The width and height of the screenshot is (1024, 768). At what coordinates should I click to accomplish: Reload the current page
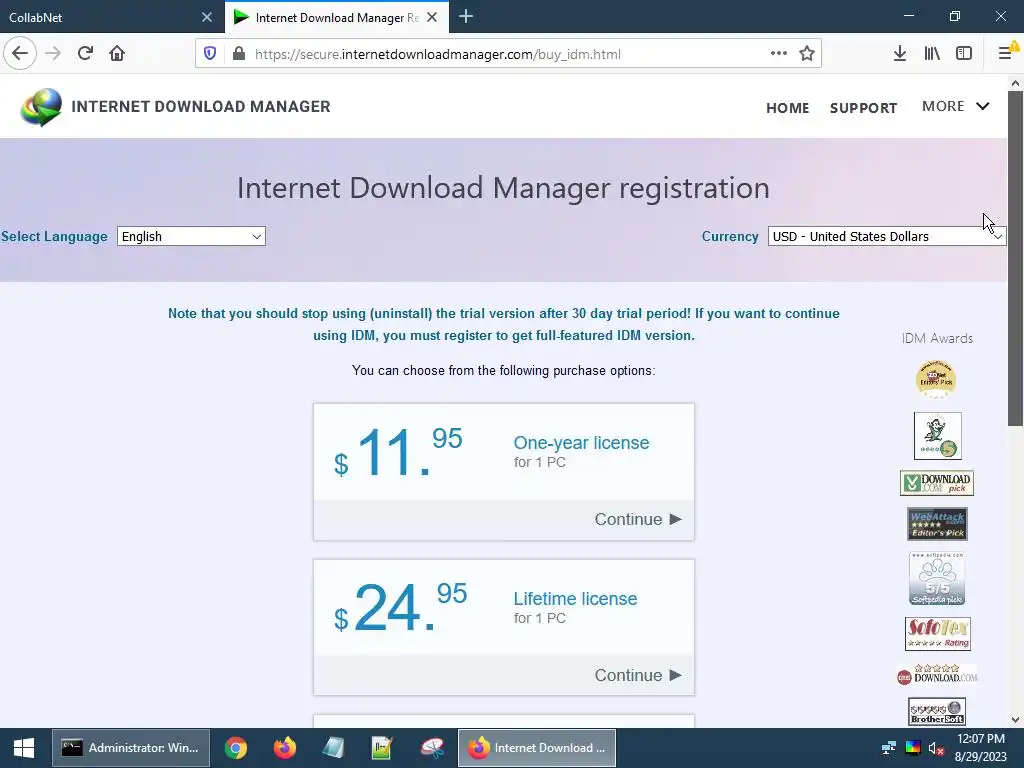(x=85, y=54)
